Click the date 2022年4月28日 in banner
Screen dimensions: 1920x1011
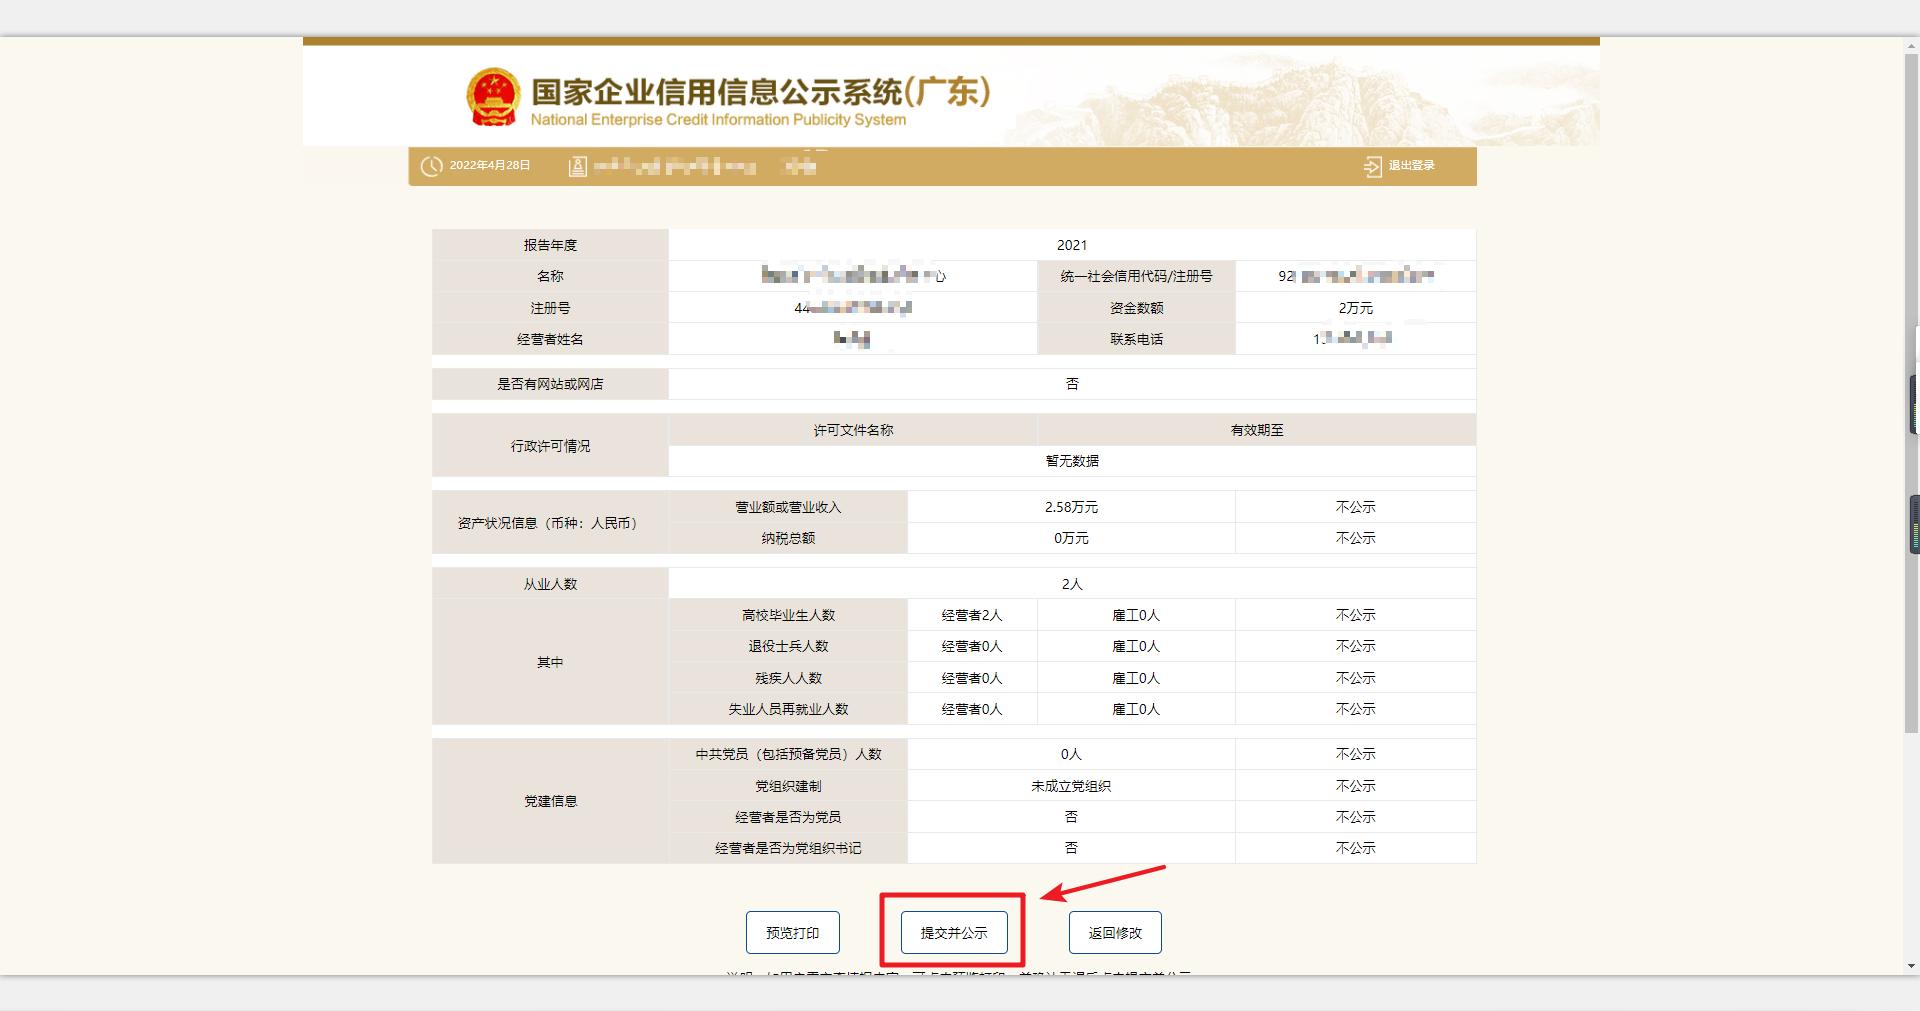[489, 166]
